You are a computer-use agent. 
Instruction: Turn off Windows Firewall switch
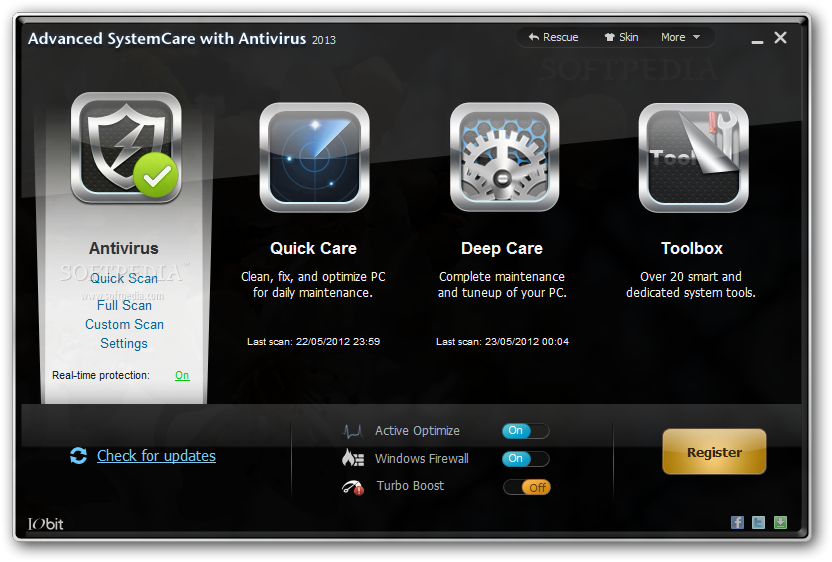pos(525,459)
